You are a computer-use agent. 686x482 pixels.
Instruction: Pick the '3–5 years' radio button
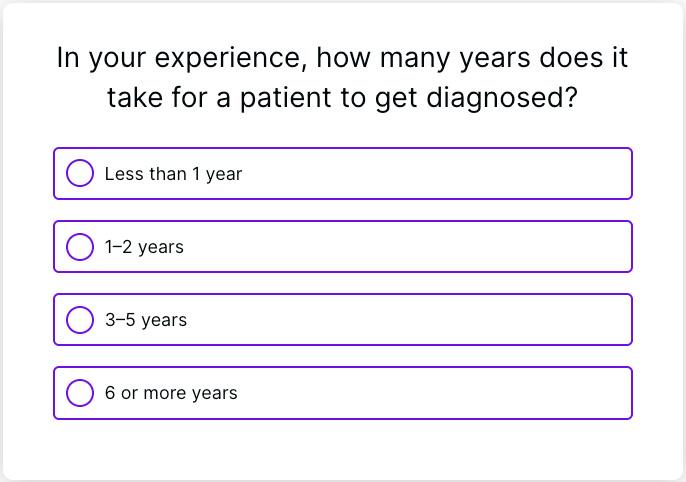[80, 319]
